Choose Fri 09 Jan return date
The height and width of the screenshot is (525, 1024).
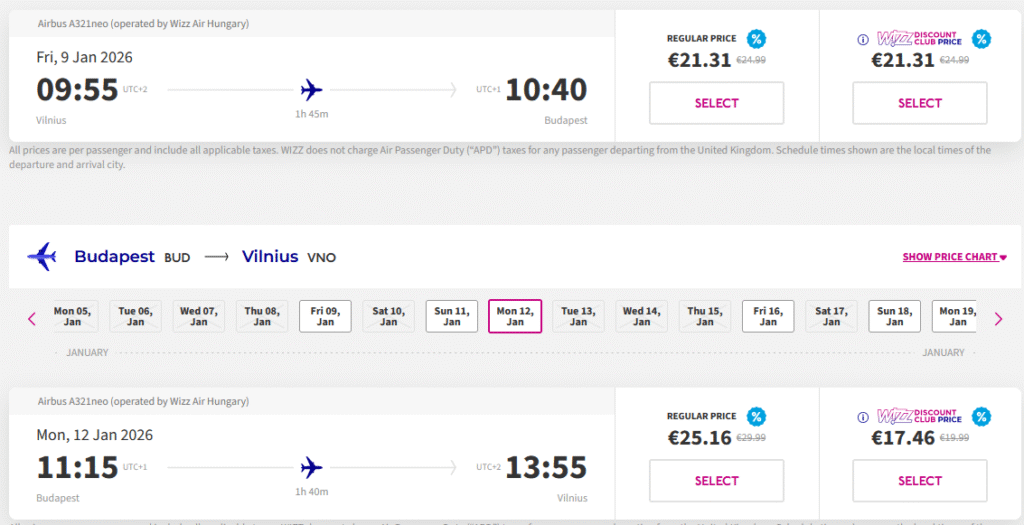325,316
